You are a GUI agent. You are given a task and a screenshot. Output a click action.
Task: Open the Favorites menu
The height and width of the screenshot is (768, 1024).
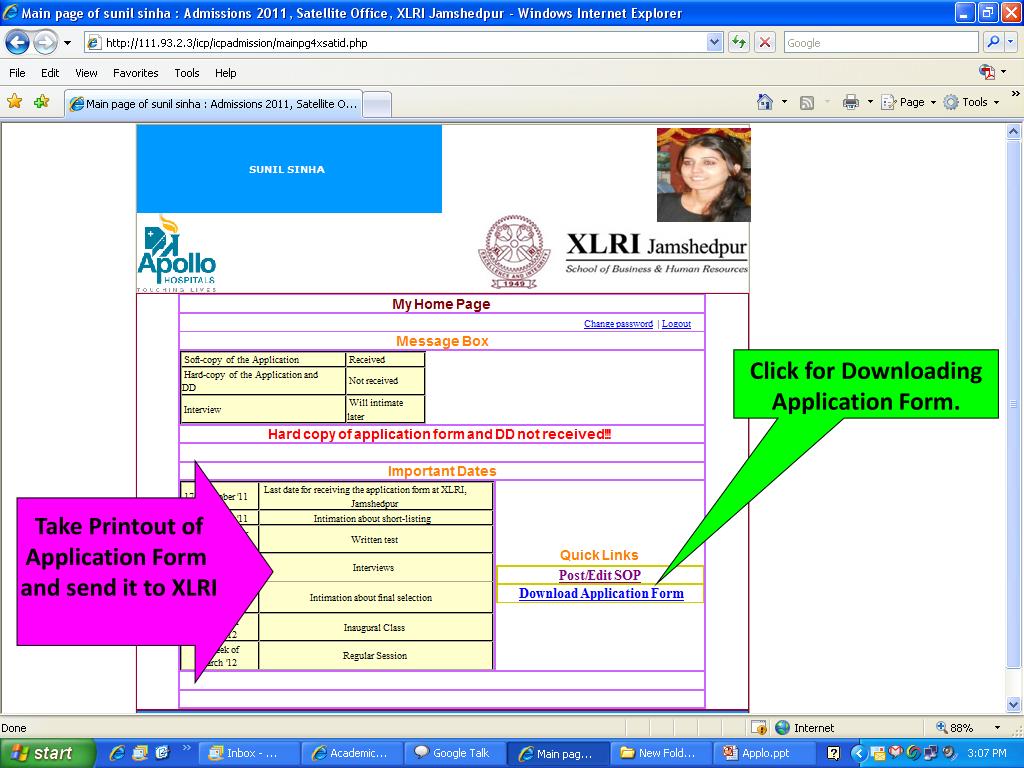coord(135,73)
